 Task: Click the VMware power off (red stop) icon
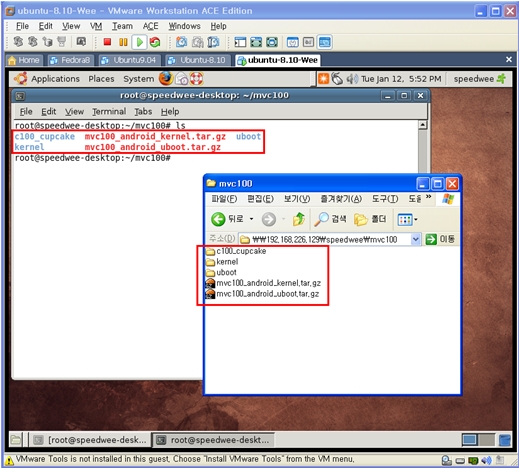click(107, 42)
